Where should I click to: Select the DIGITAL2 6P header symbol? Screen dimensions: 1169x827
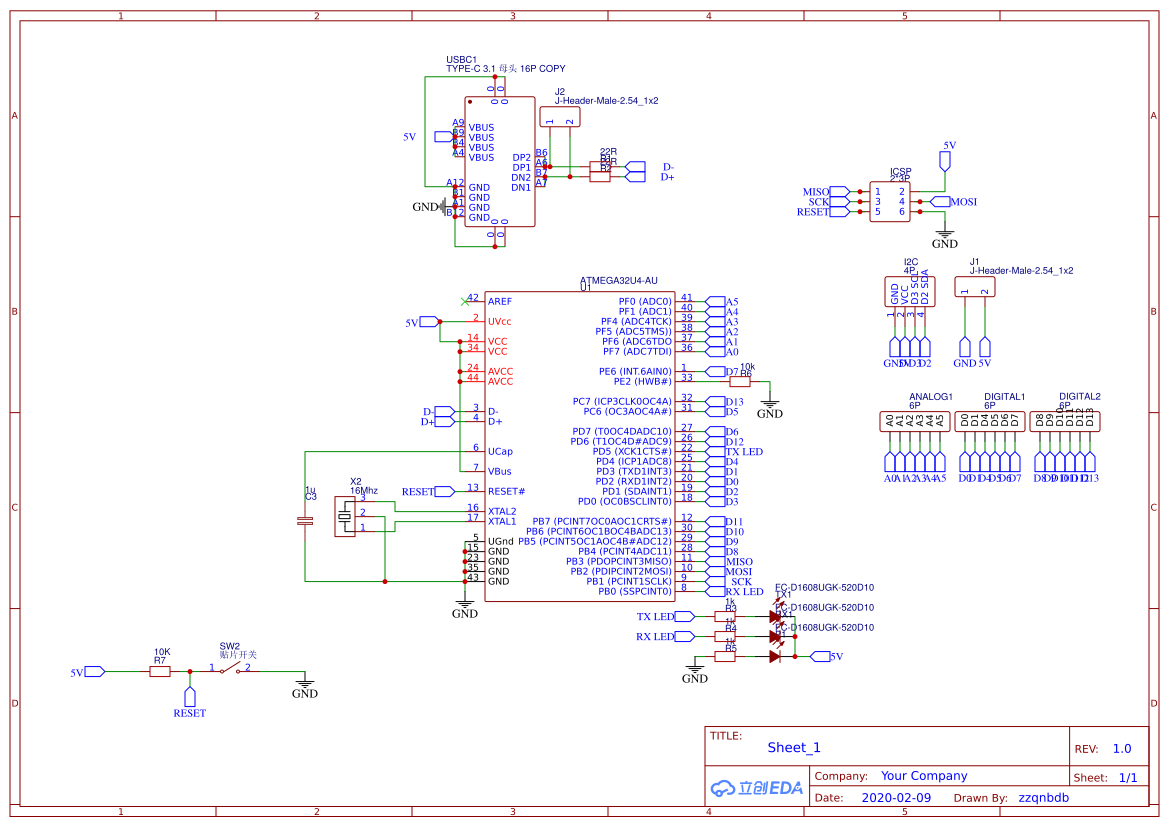1065,421
